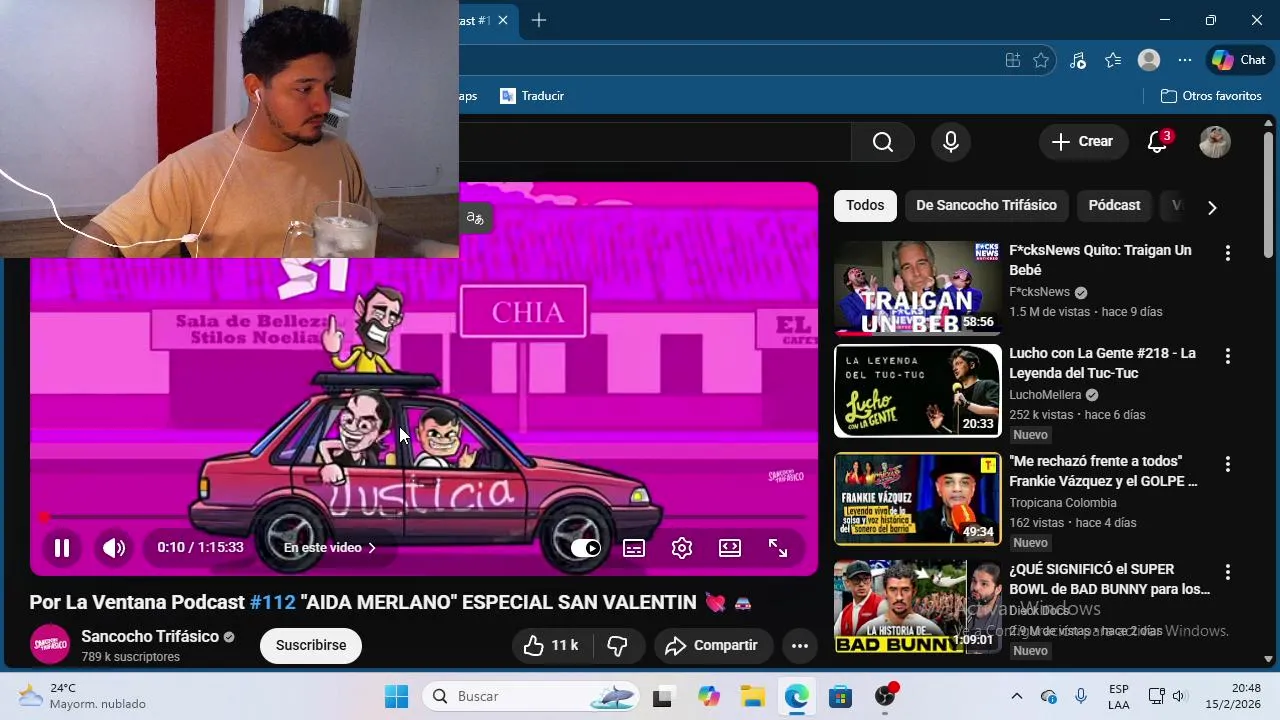Open more actions three-dot menu under video

(x=800, y=646)
